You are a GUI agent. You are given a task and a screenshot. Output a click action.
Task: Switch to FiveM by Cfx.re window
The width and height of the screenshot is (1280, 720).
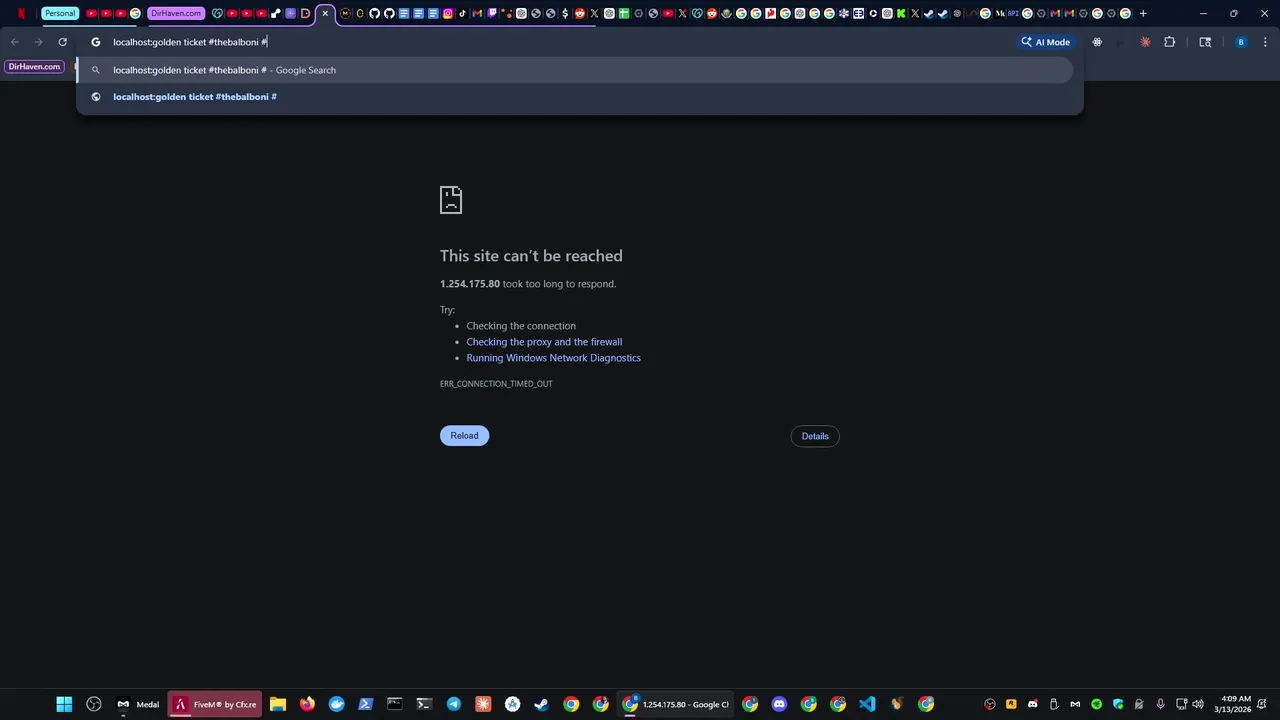coord(215,704)
